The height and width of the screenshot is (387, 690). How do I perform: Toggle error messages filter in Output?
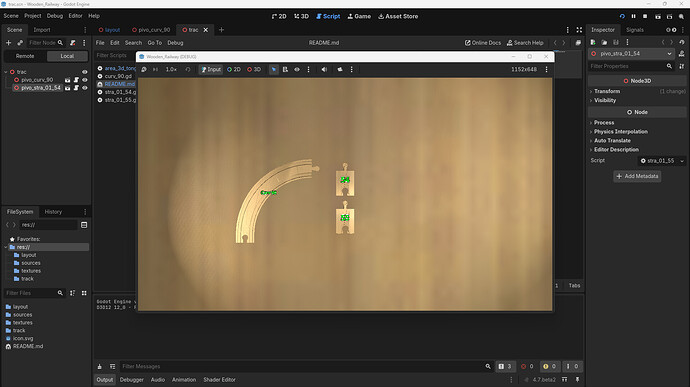pos(527,366)
